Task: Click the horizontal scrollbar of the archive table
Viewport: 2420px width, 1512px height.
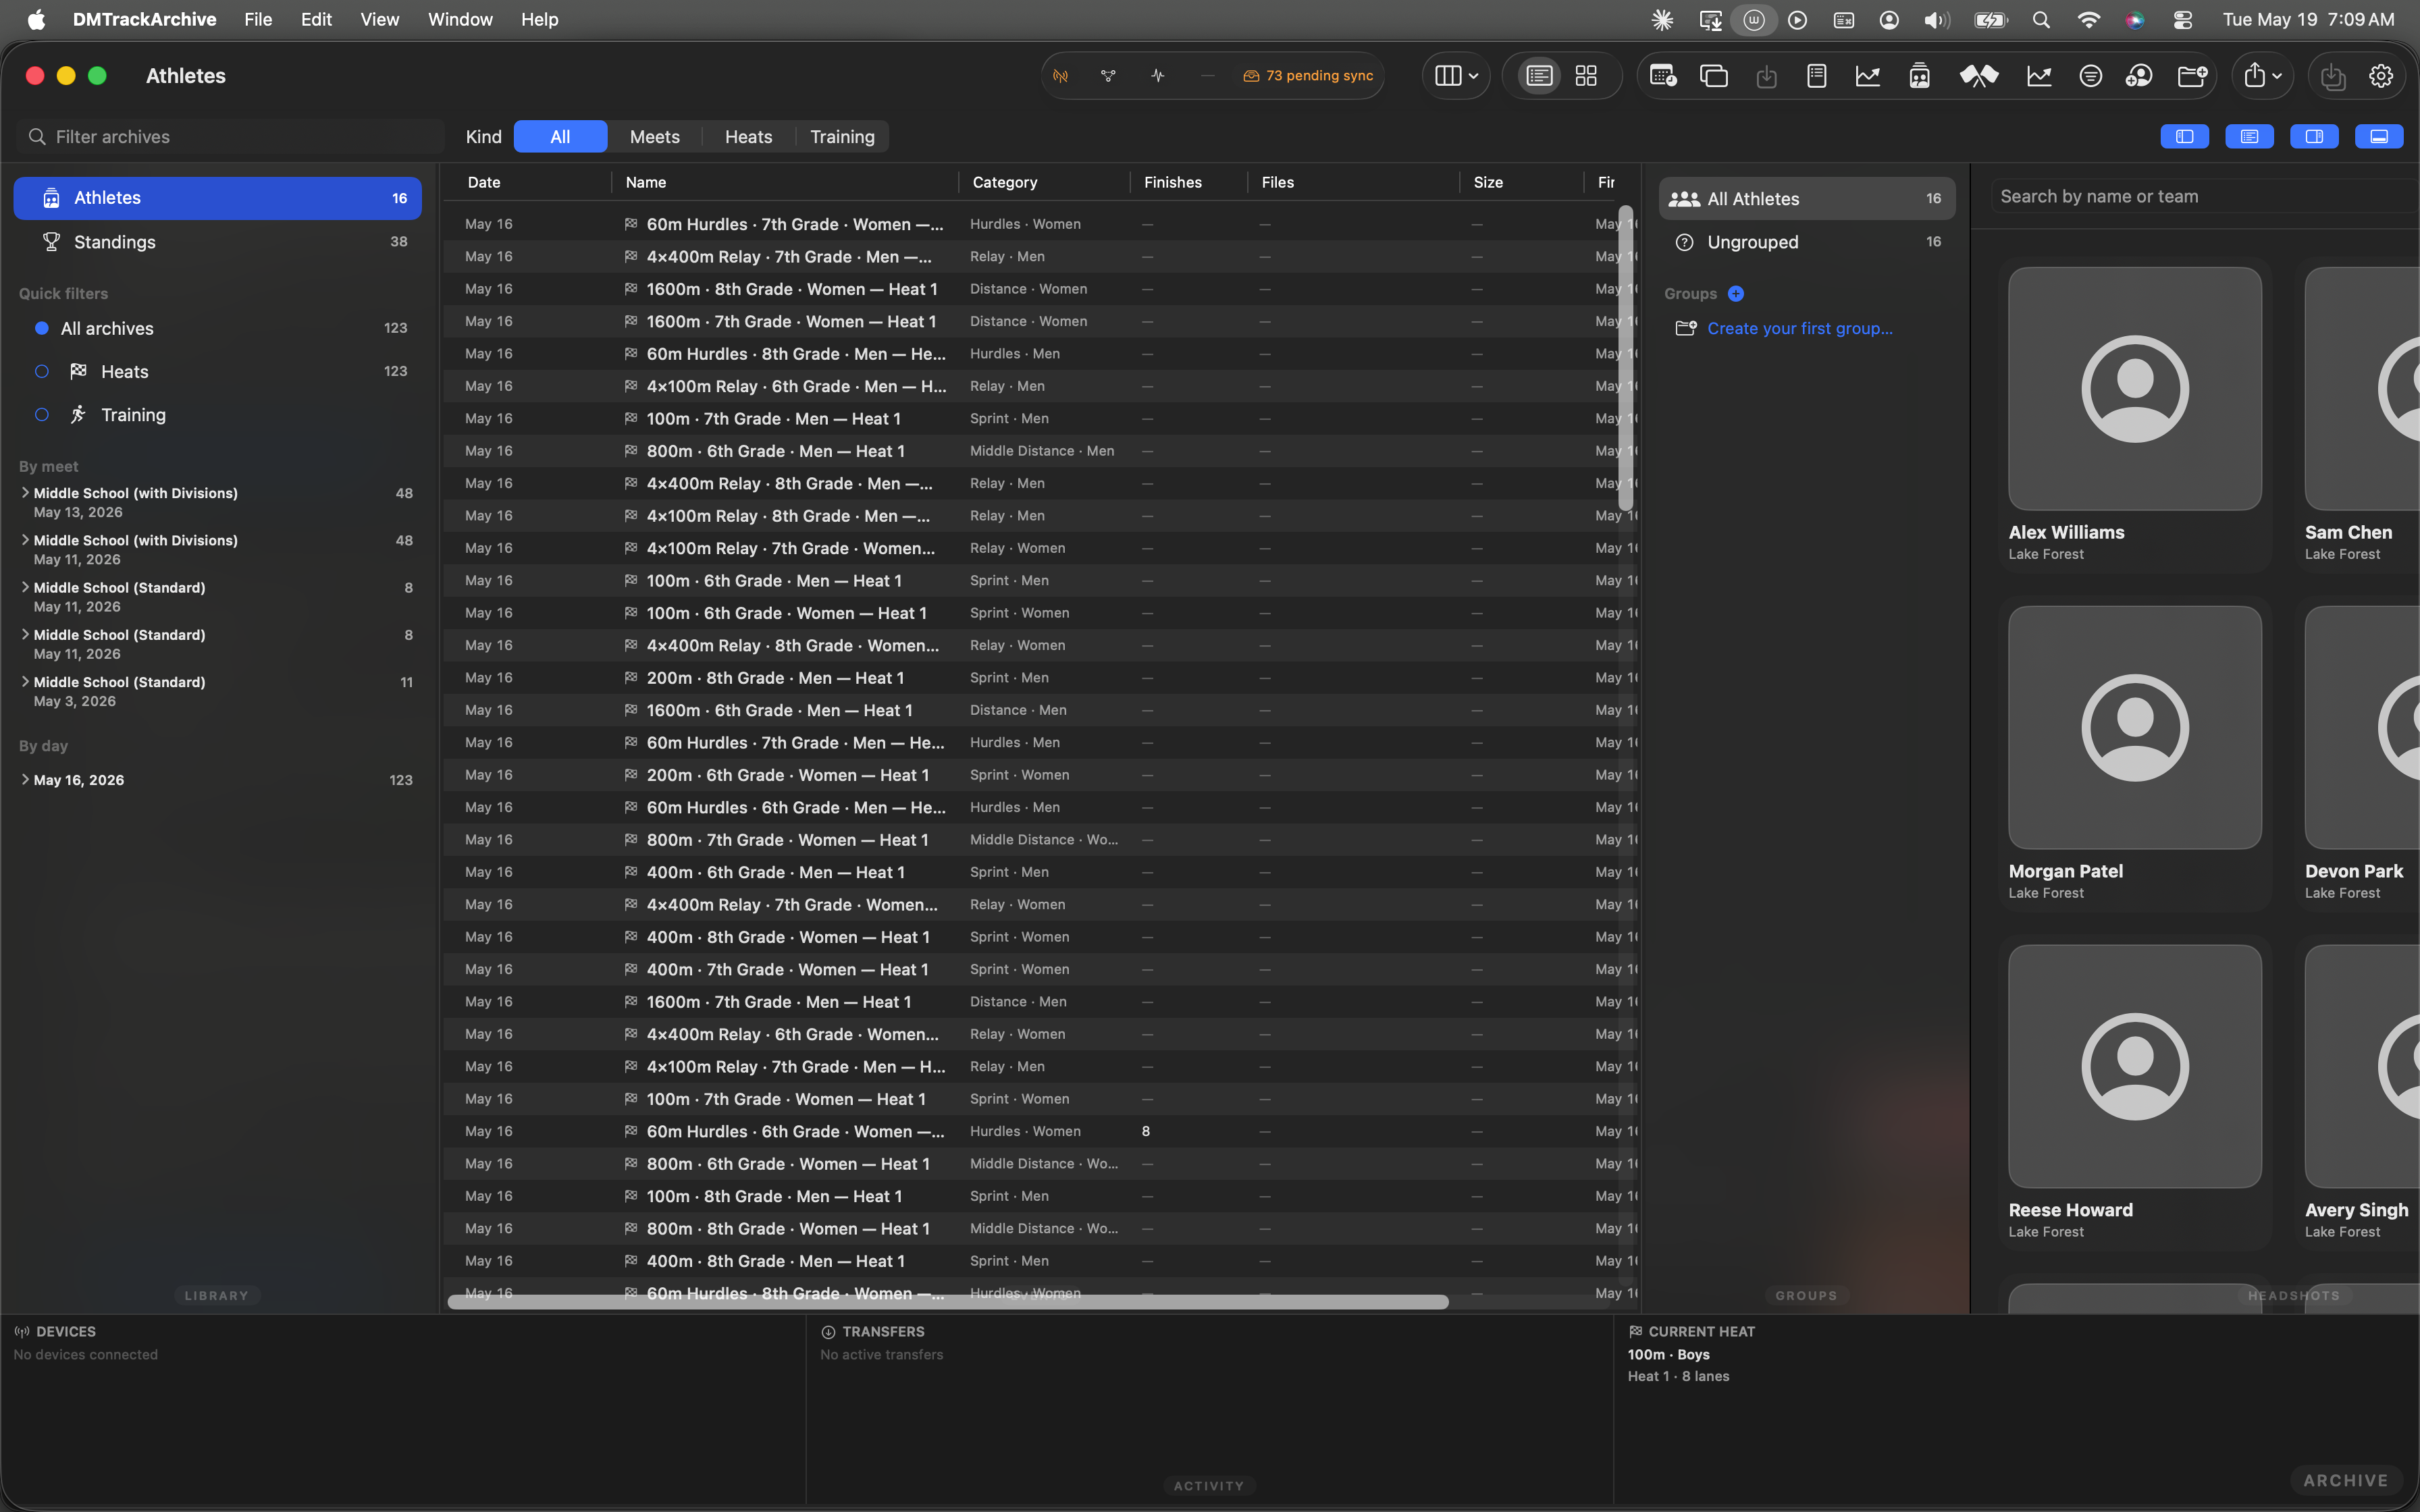Action: point(948,1301)
